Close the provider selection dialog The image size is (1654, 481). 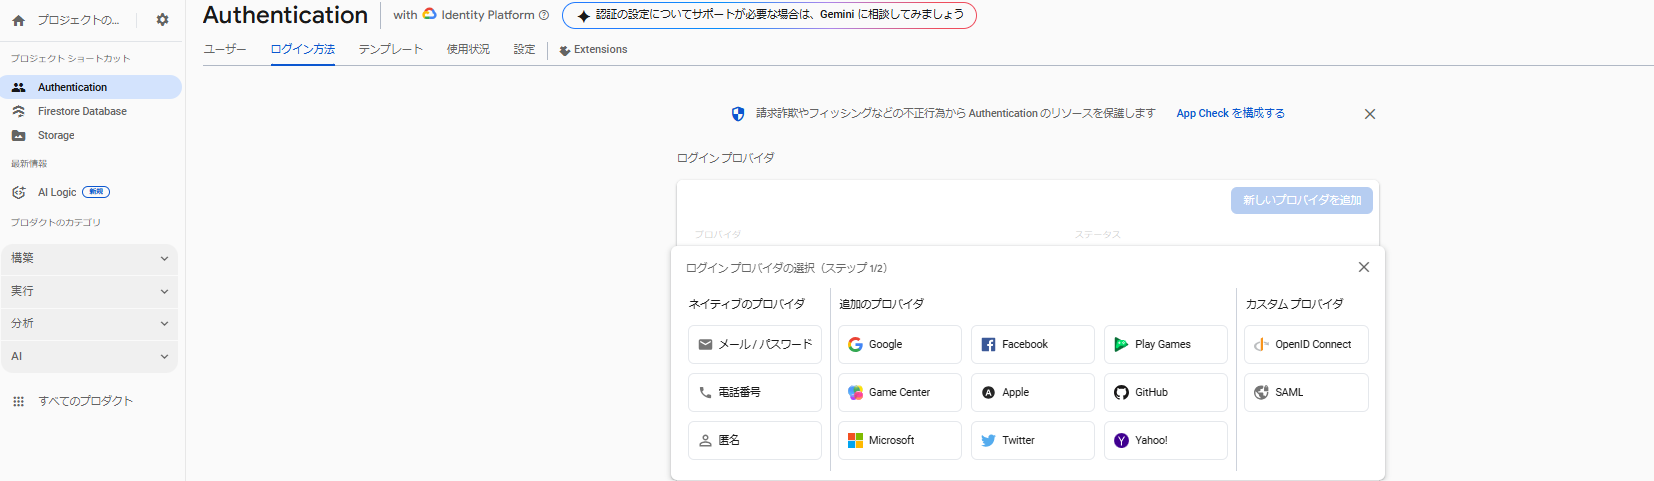point(1364,267)
